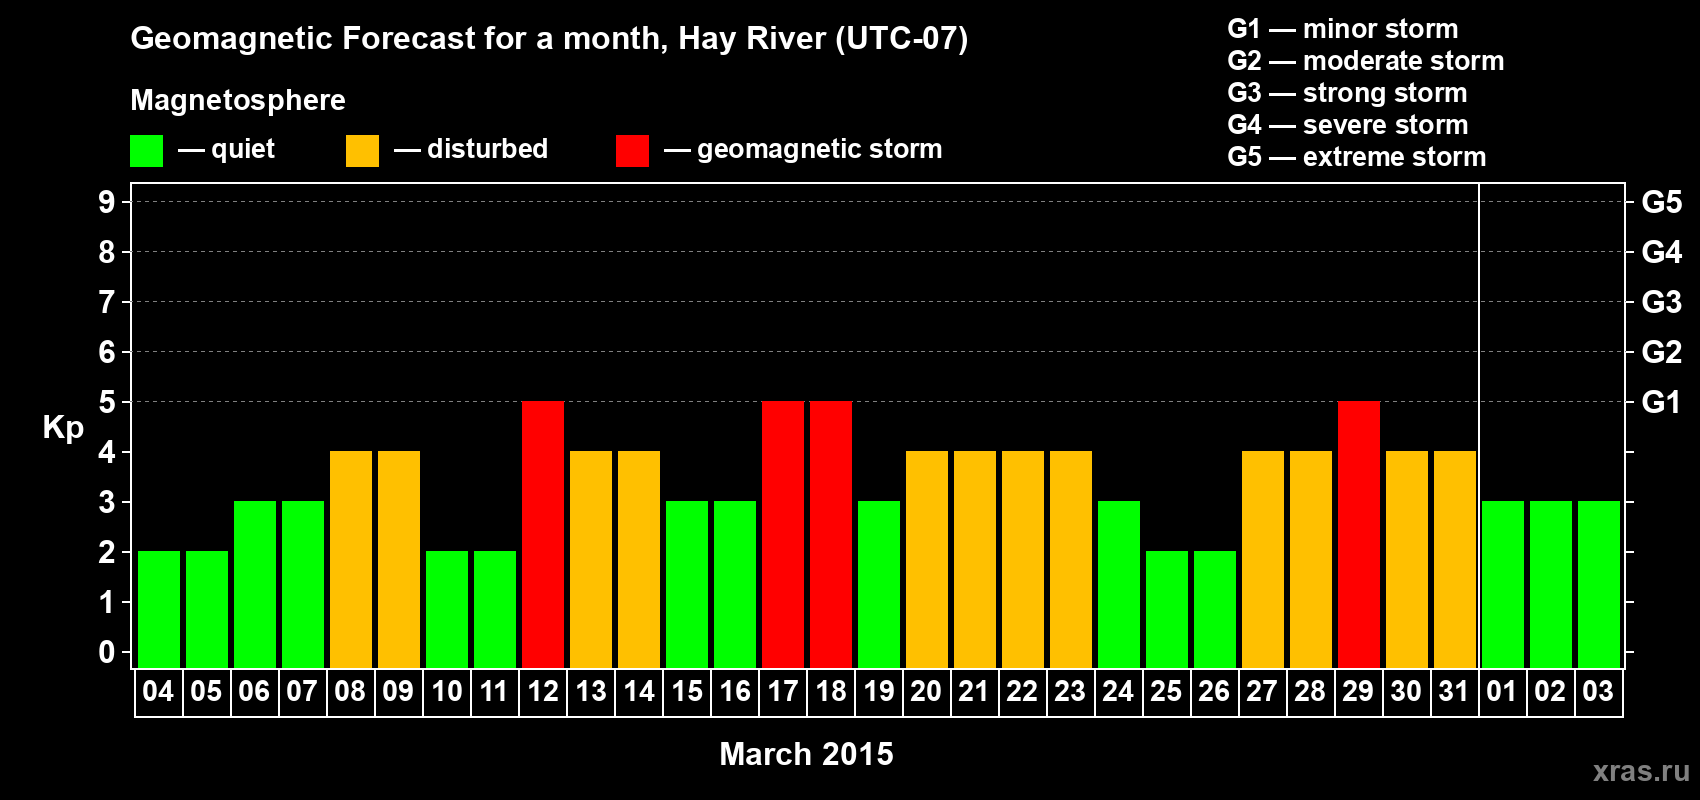Screen dimensions: 1700x800
Task: Click date label 23 on the axis
Action: 1070,691
